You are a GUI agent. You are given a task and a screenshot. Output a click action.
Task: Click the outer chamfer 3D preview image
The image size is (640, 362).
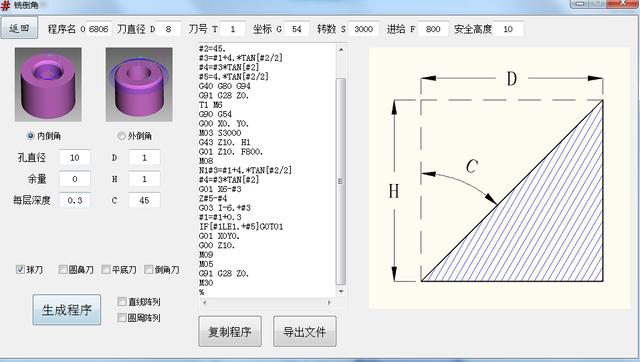point(139,84)
